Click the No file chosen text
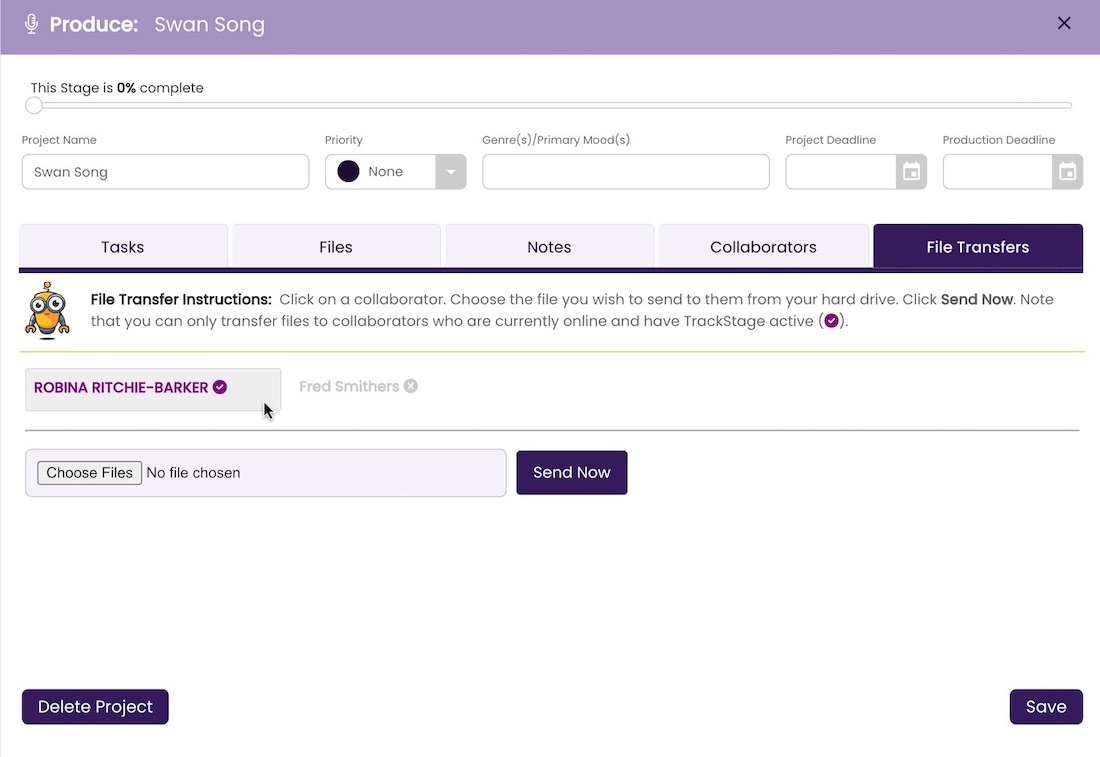Image resolution: width=1100 pixels, height=757 pixels. click(x=193, y=473)
